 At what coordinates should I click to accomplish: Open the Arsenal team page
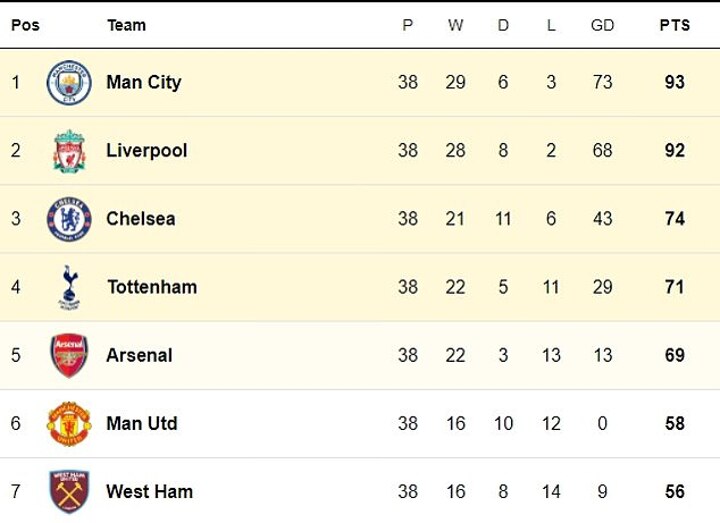click(139, 355)
